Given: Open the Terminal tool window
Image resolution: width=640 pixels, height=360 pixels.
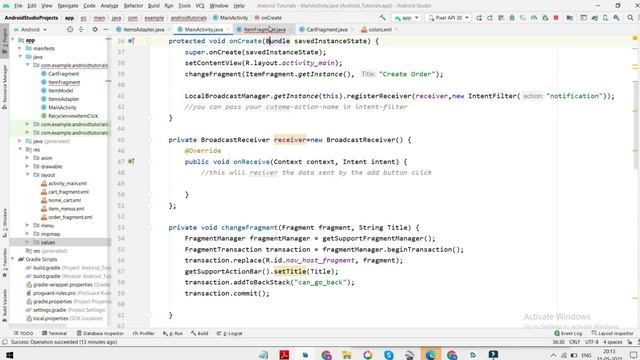Looking at the screenshot, I should click(54, 333).
